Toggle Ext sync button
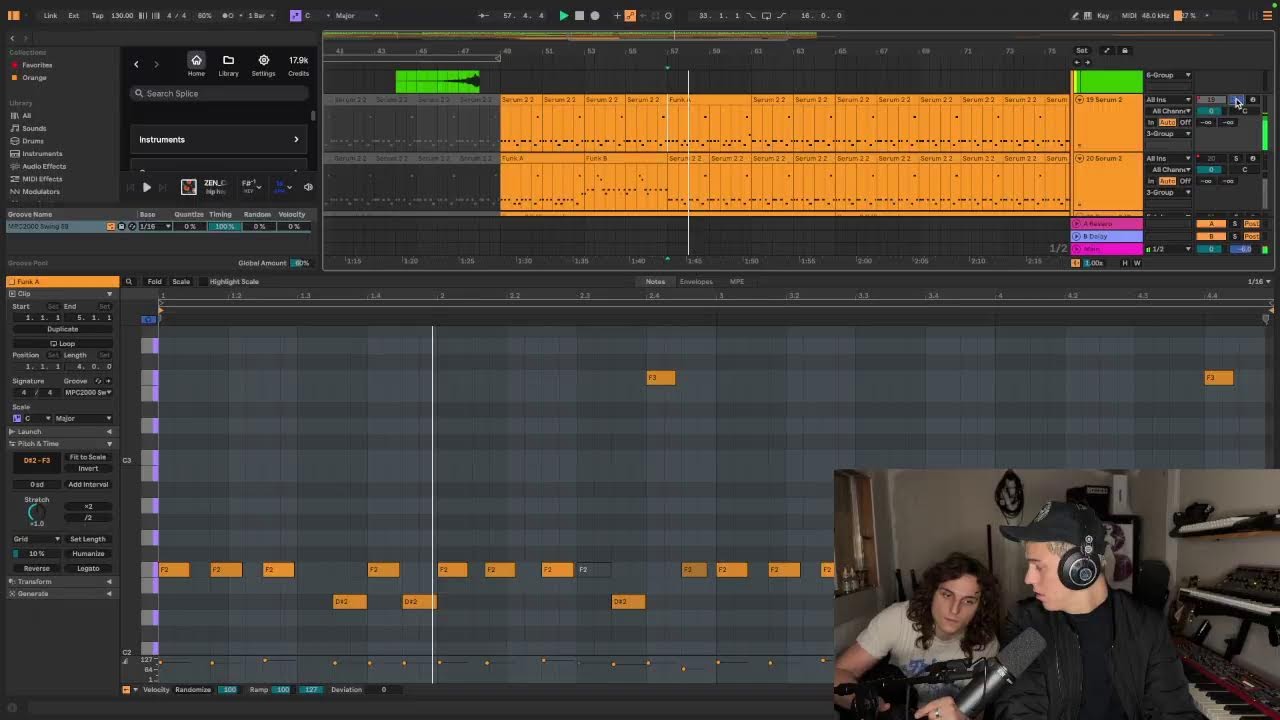1280x720 pixels. click(74, 15)
